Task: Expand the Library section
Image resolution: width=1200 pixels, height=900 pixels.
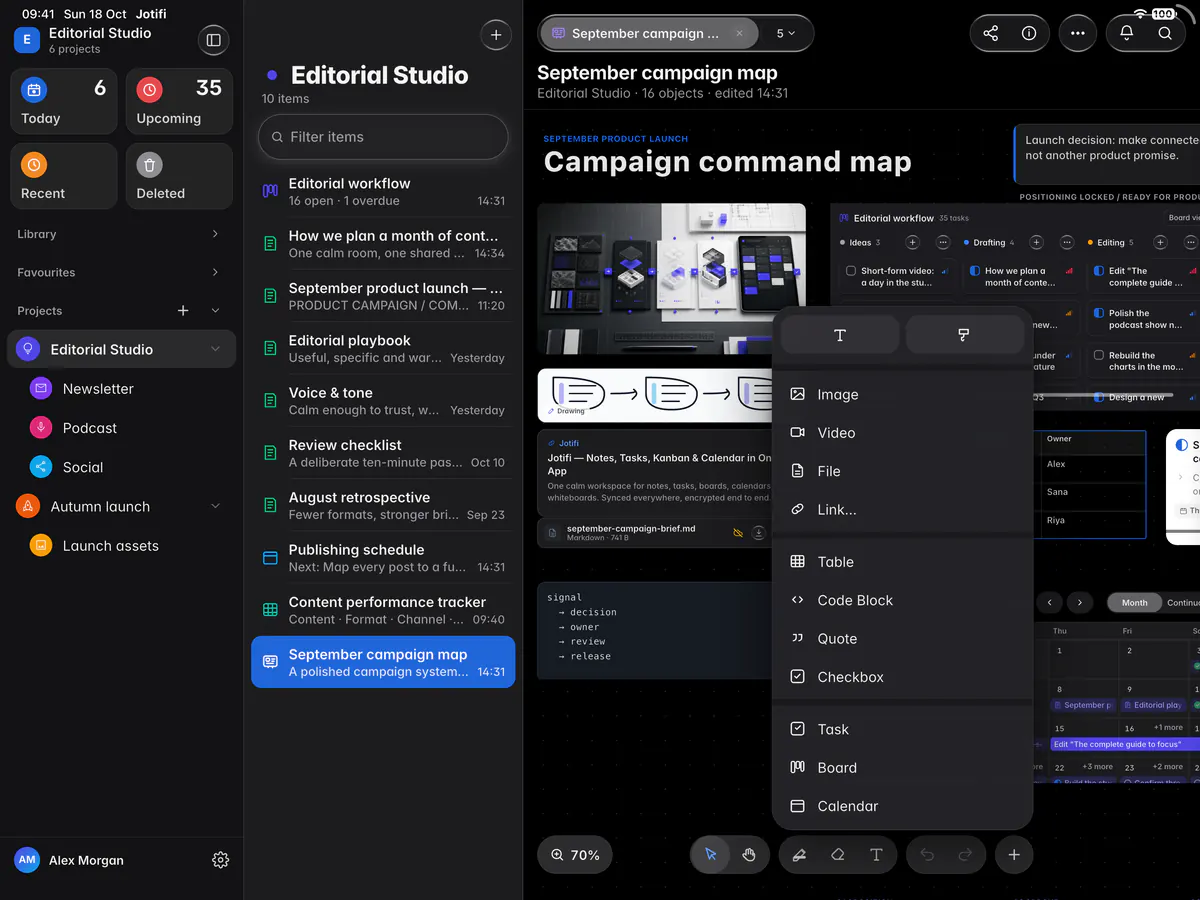Action: pos(215,234)
